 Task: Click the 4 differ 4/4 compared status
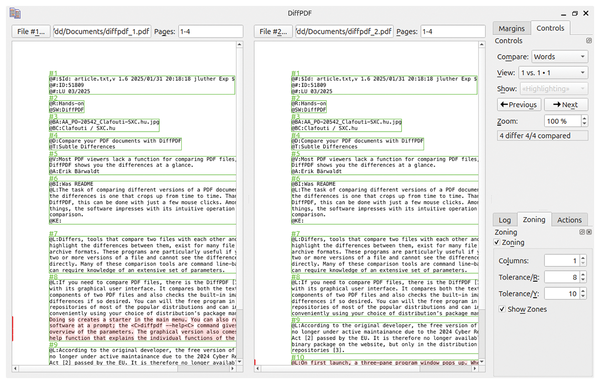[542, 136]
